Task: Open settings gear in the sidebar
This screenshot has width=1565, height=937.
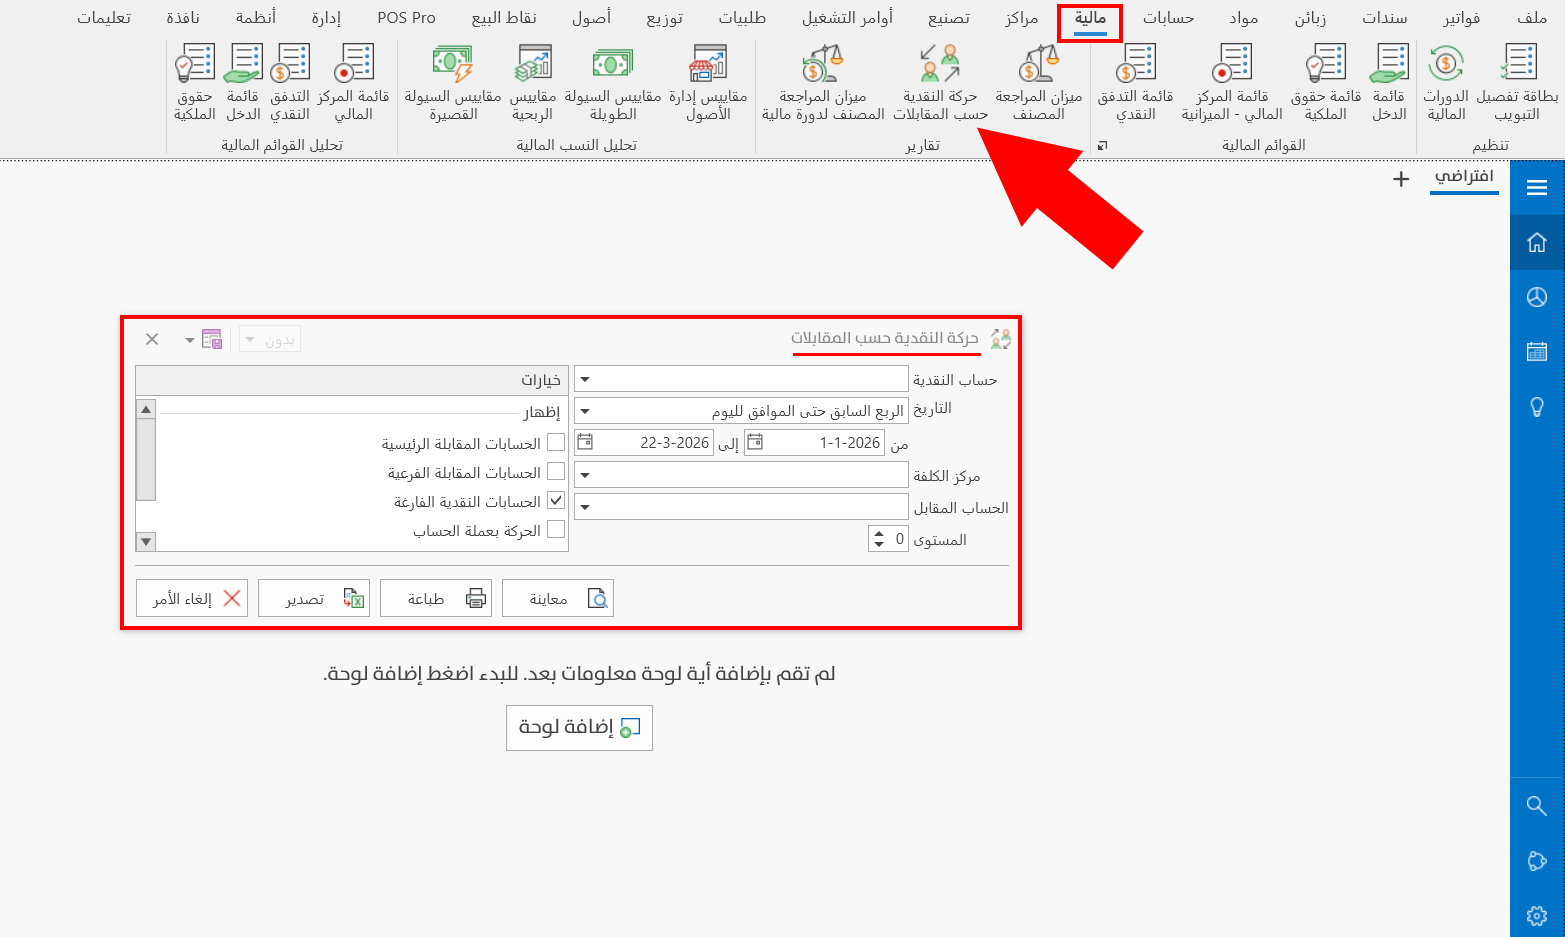Action: (1537, 916)
